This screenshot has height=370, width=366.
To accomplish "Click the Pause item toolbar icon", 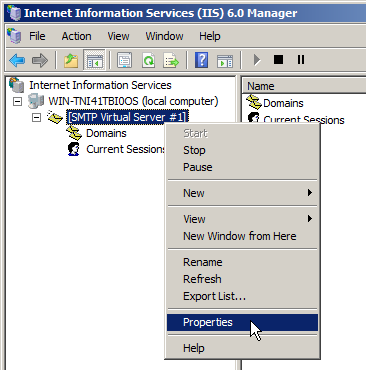I will point(301,60).
